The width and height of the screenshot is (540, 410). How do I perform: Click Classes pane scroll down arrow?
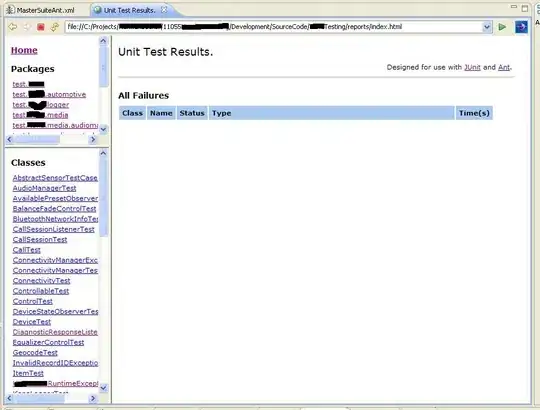pyautogui.click(x=103, y=388)
